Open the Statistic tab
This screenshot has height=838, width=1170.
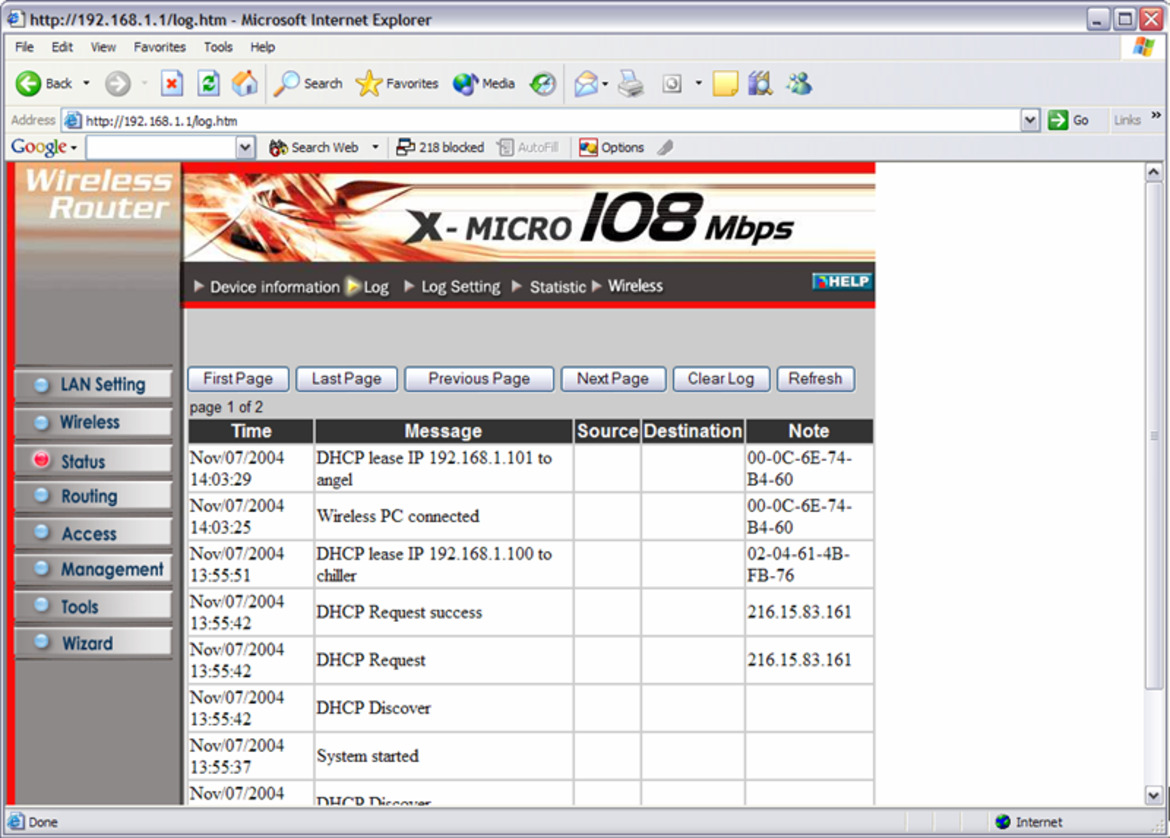pos(549,287)
